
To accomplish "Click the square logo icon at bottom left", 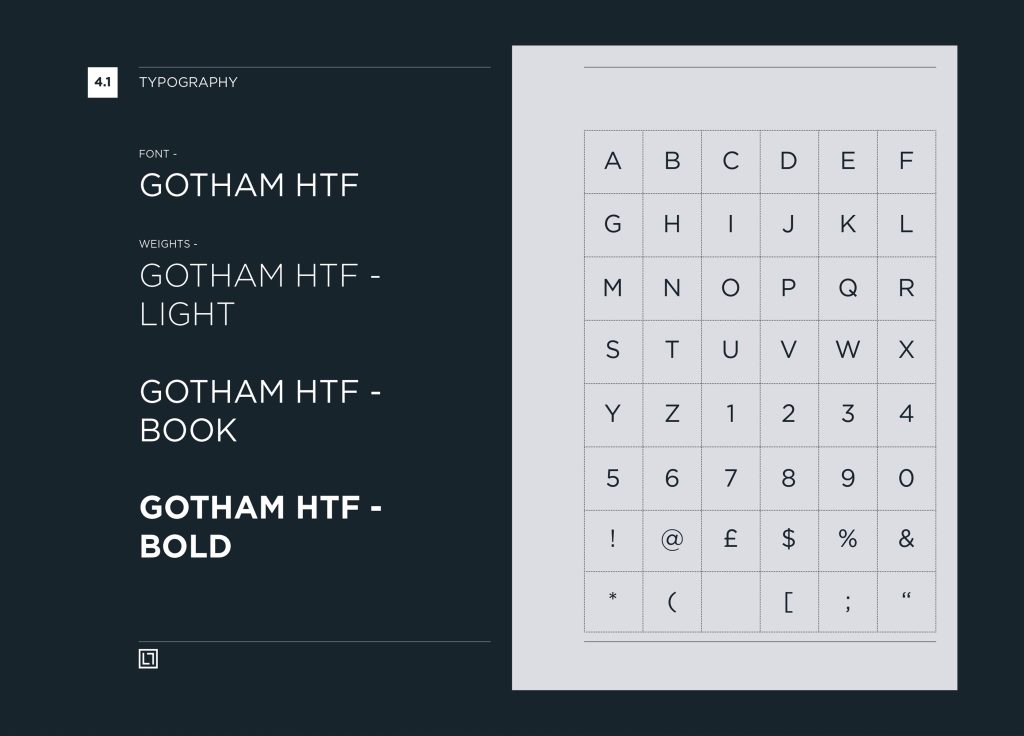I will pos(148,658).
